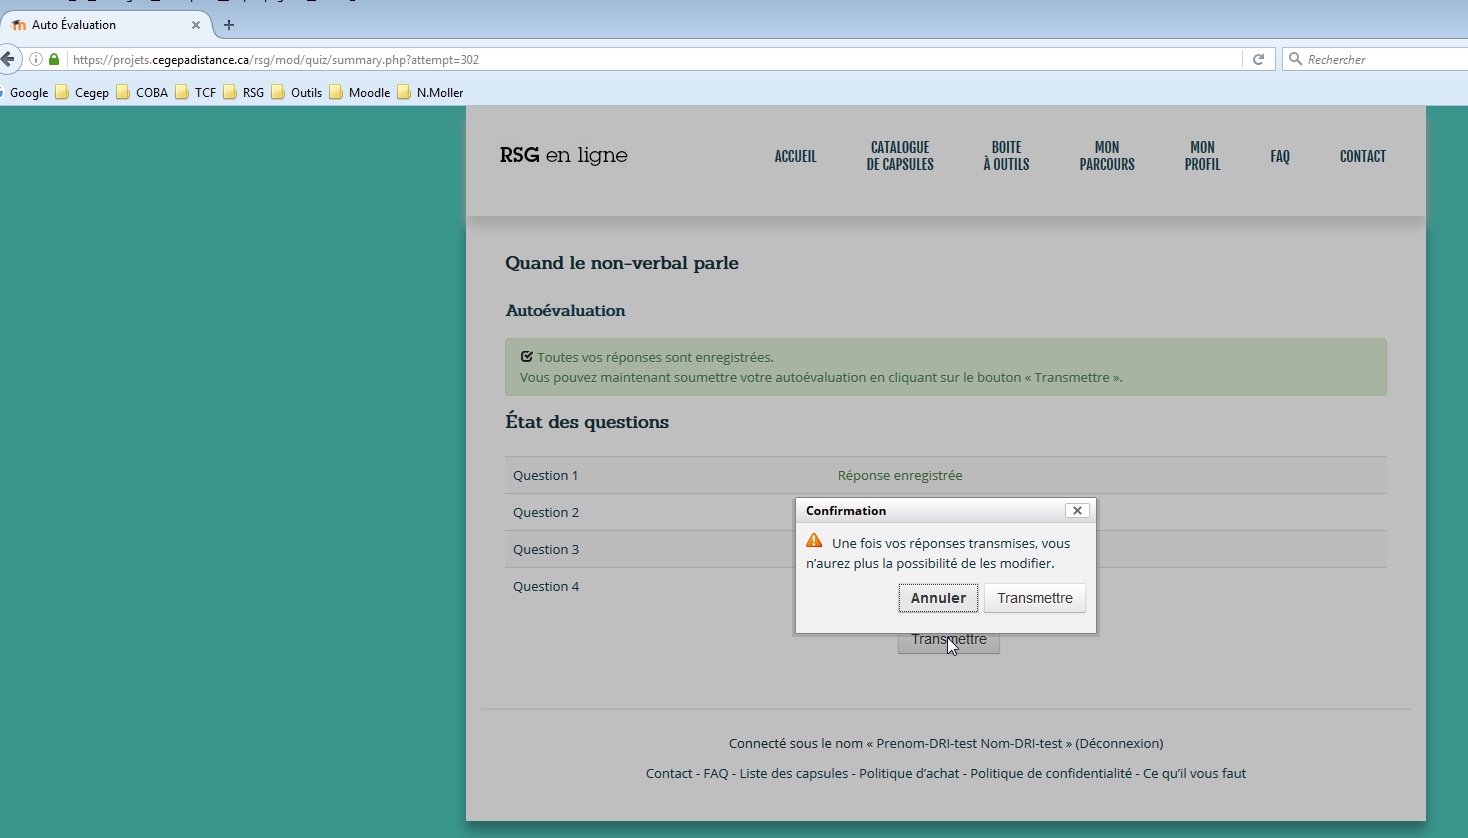The height and width of the screenshot is (838, 1468).
Task: Open Catalogue de capsules menu item
Action: coord(900,156)
